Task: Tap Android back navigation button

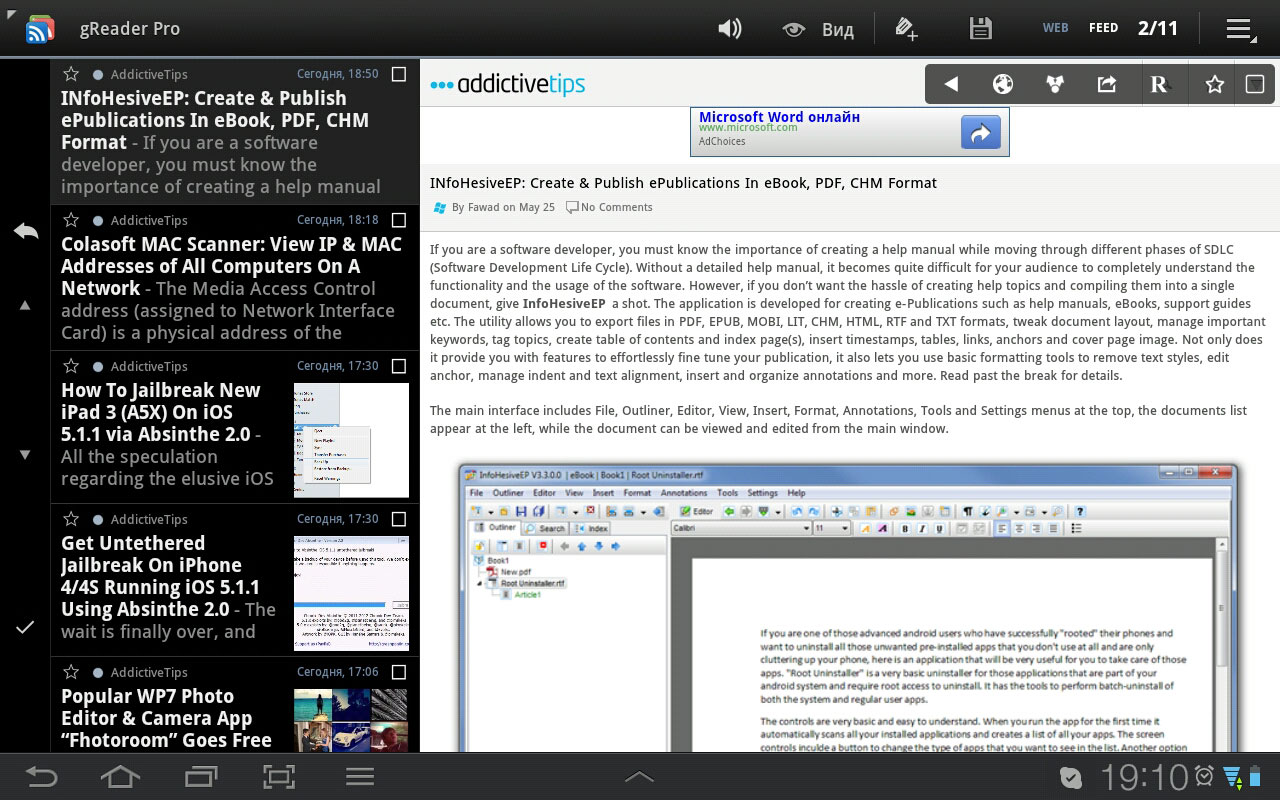Action: 41,776
